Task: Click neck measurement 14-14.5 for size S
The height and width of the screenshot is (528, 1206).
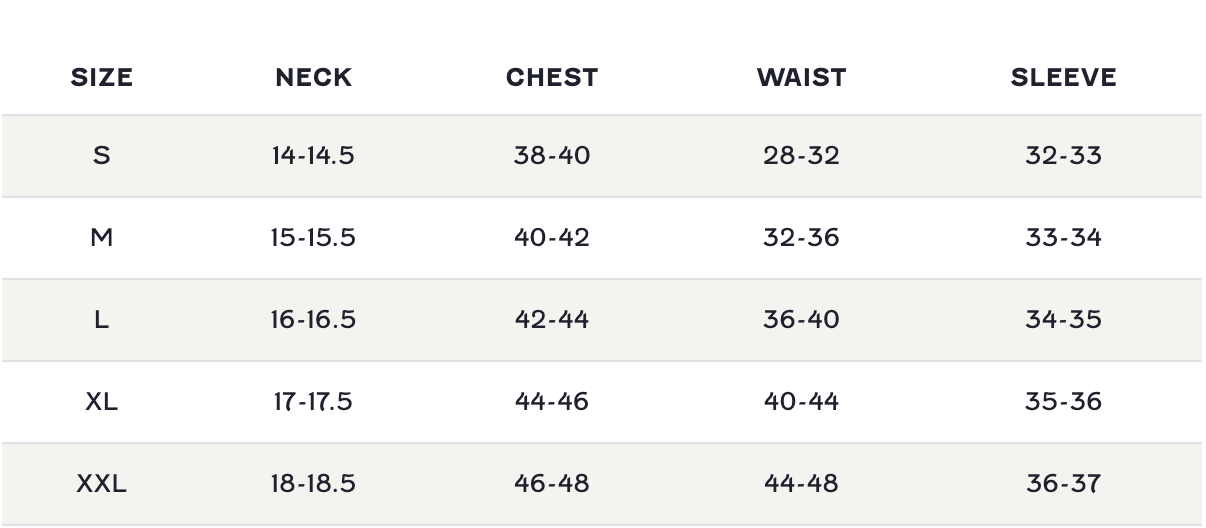Action: tap(313, 155)
